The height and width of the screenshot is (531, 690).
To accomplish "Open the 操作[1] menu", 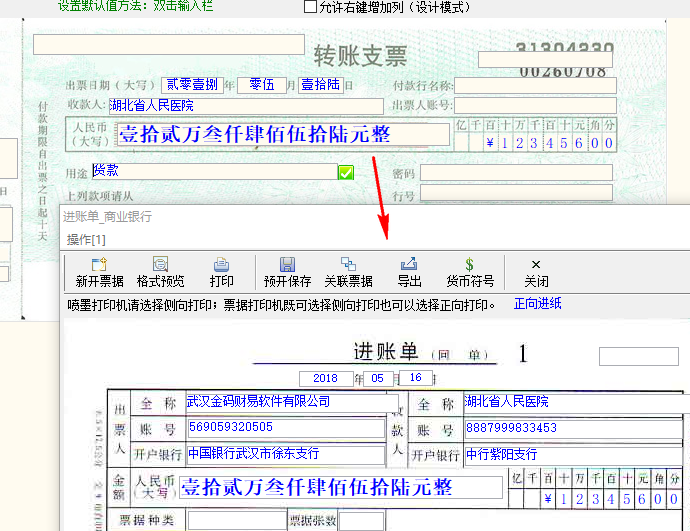I will pos(86,240).
